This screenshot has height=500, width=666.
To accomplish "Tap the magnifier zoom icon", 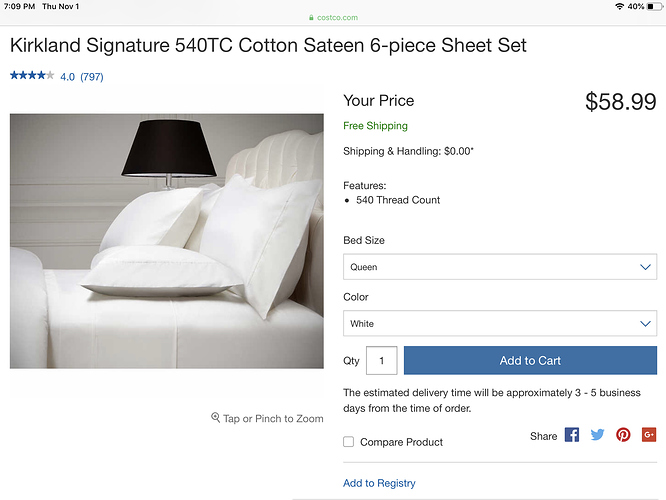I will [x=215, y=418].
